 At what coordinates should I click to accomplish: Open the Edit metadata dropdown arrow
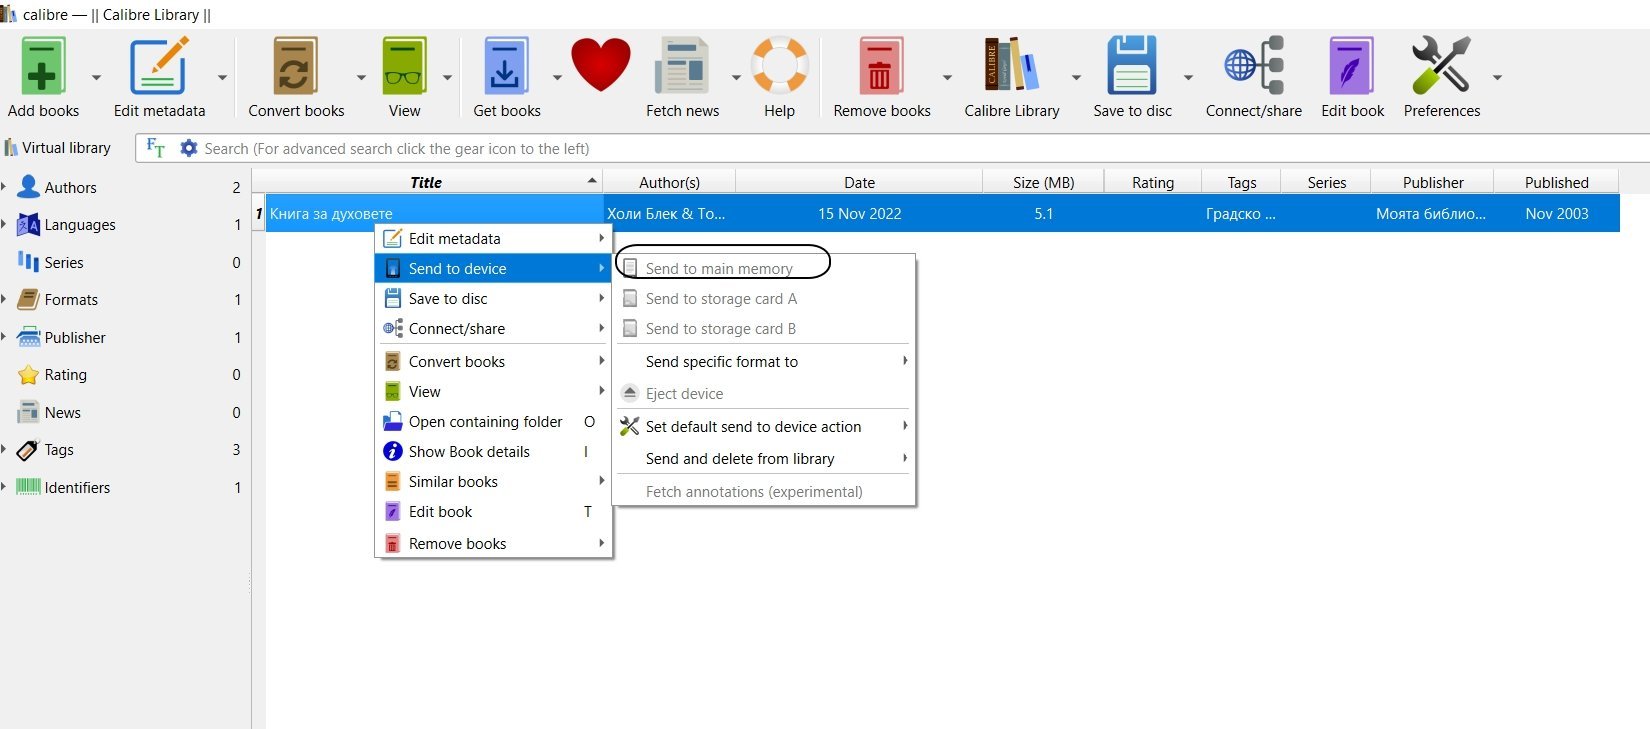pyautogui.click(x=222, y=77)
